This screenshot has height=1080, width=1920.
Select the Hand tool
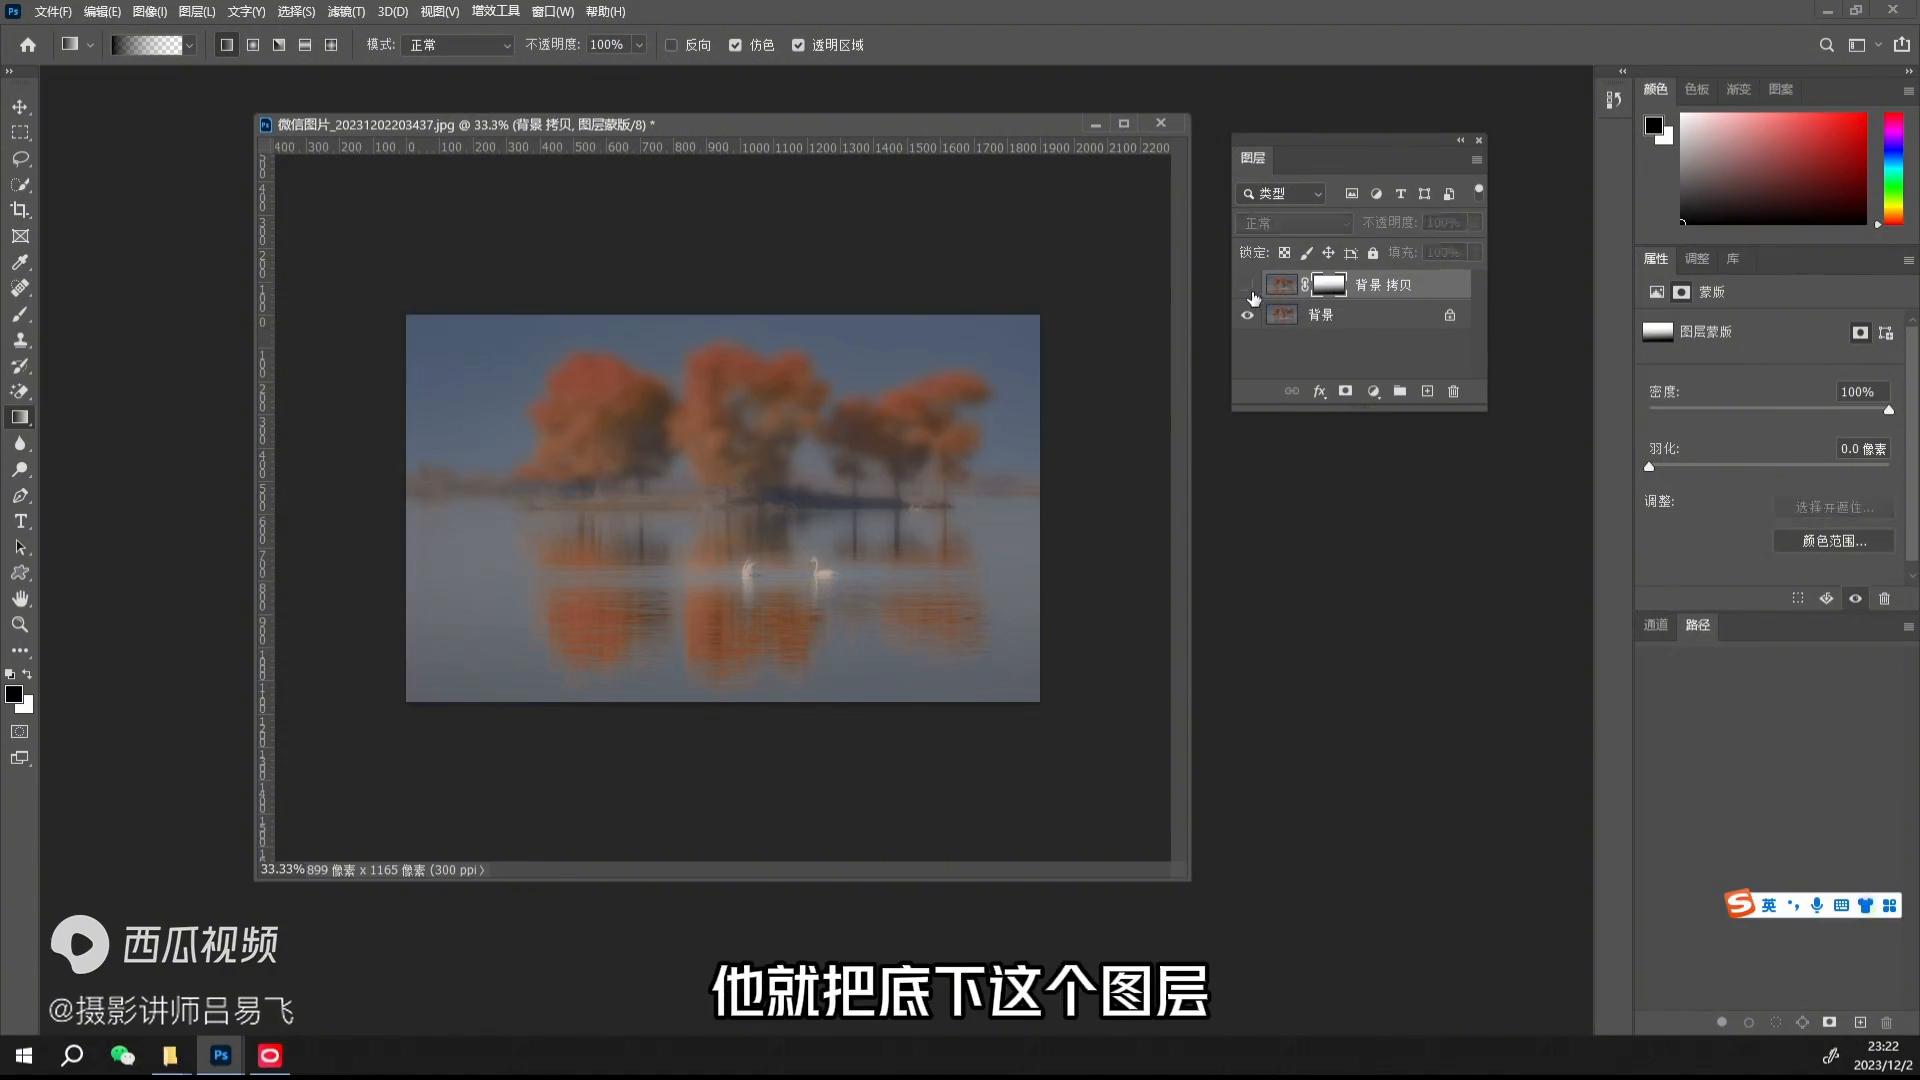[x=20, y=599]
